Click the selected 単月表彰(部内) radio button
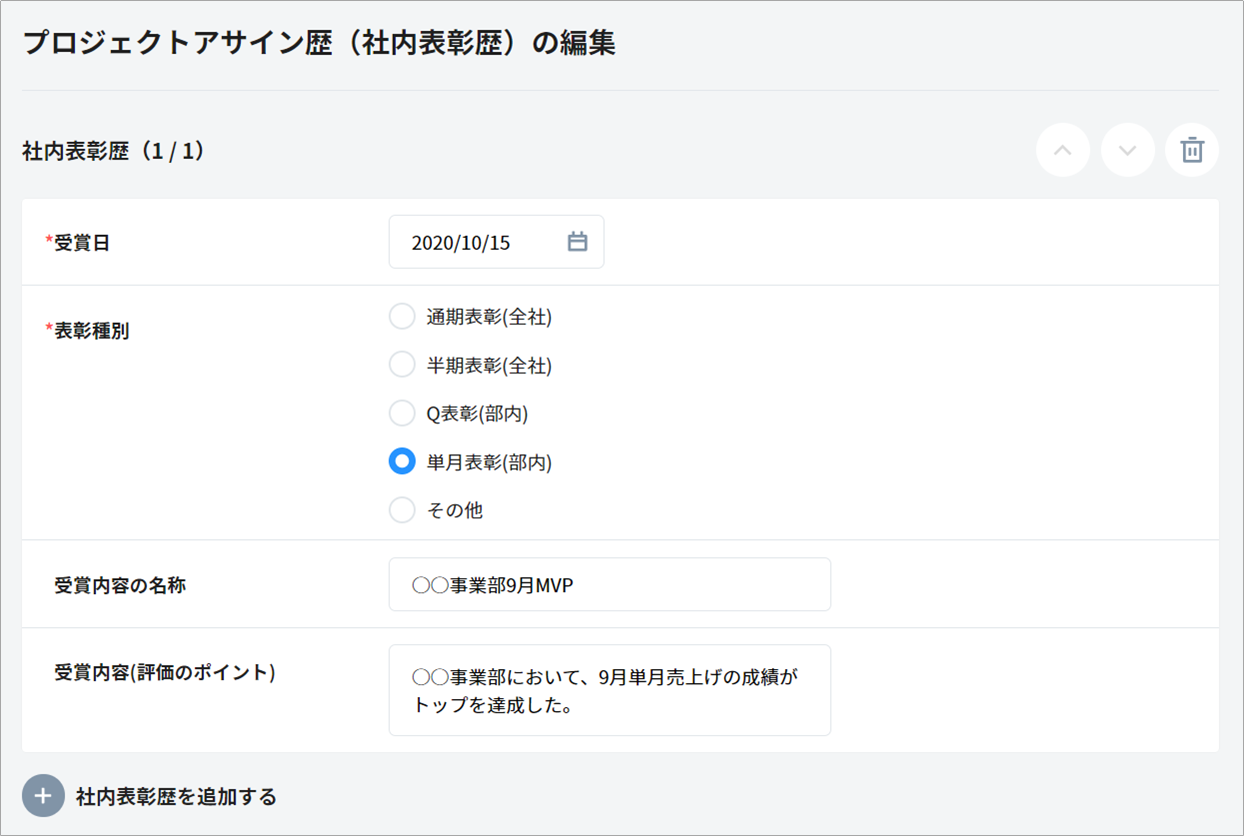1244x836 pixels. coord(402,461)
